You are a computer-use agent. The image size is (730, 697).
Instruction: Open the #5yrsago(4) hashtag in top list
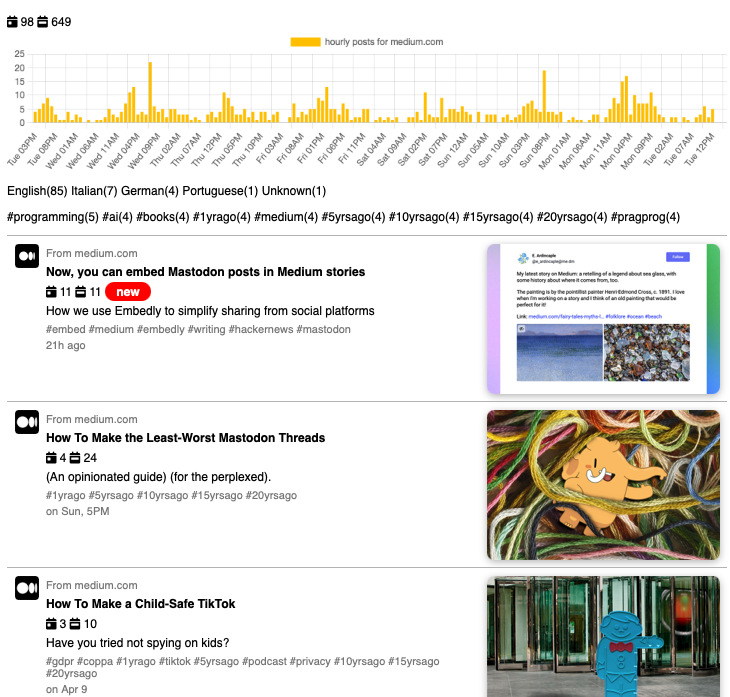click(x=353, y=217)
